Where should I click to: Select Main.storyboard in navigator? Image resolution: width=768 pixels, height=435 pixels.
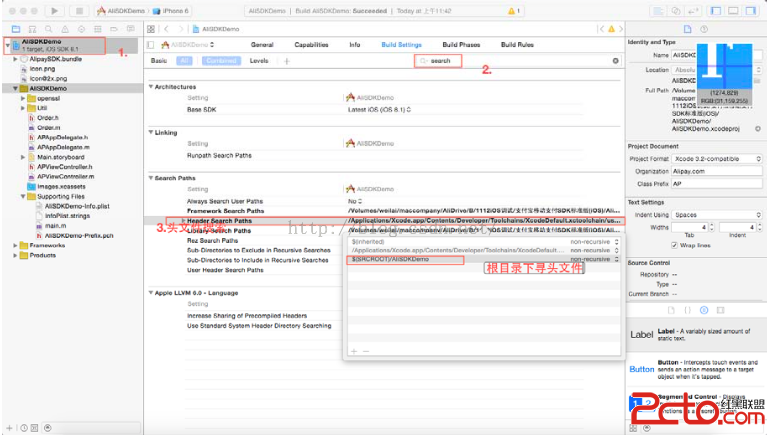(59, 157)
